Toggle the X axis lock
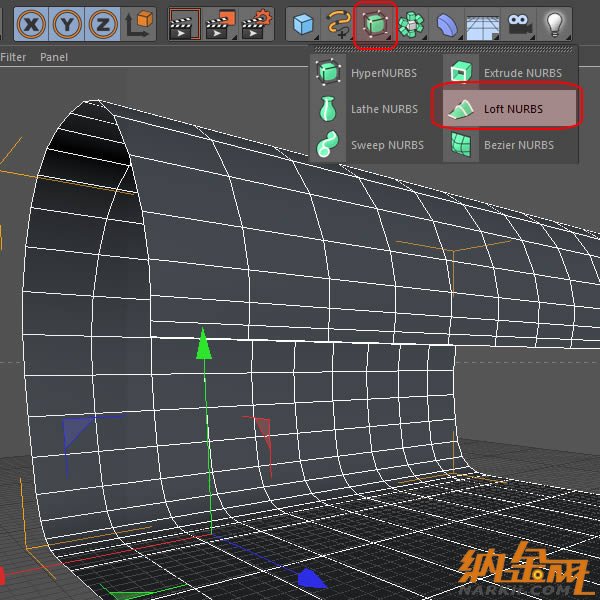 [31, 24]
